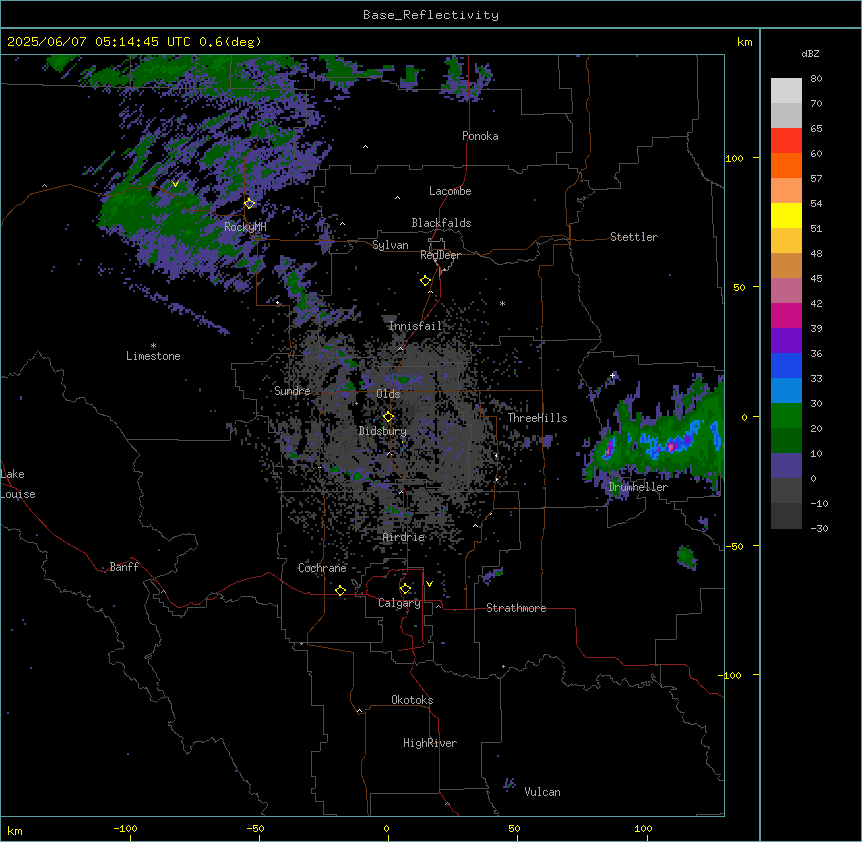The width and height of the screenshot is (862, 842).
Task: Click the yellow 51 dBZ legend swatch
Action: coord(786,215)
